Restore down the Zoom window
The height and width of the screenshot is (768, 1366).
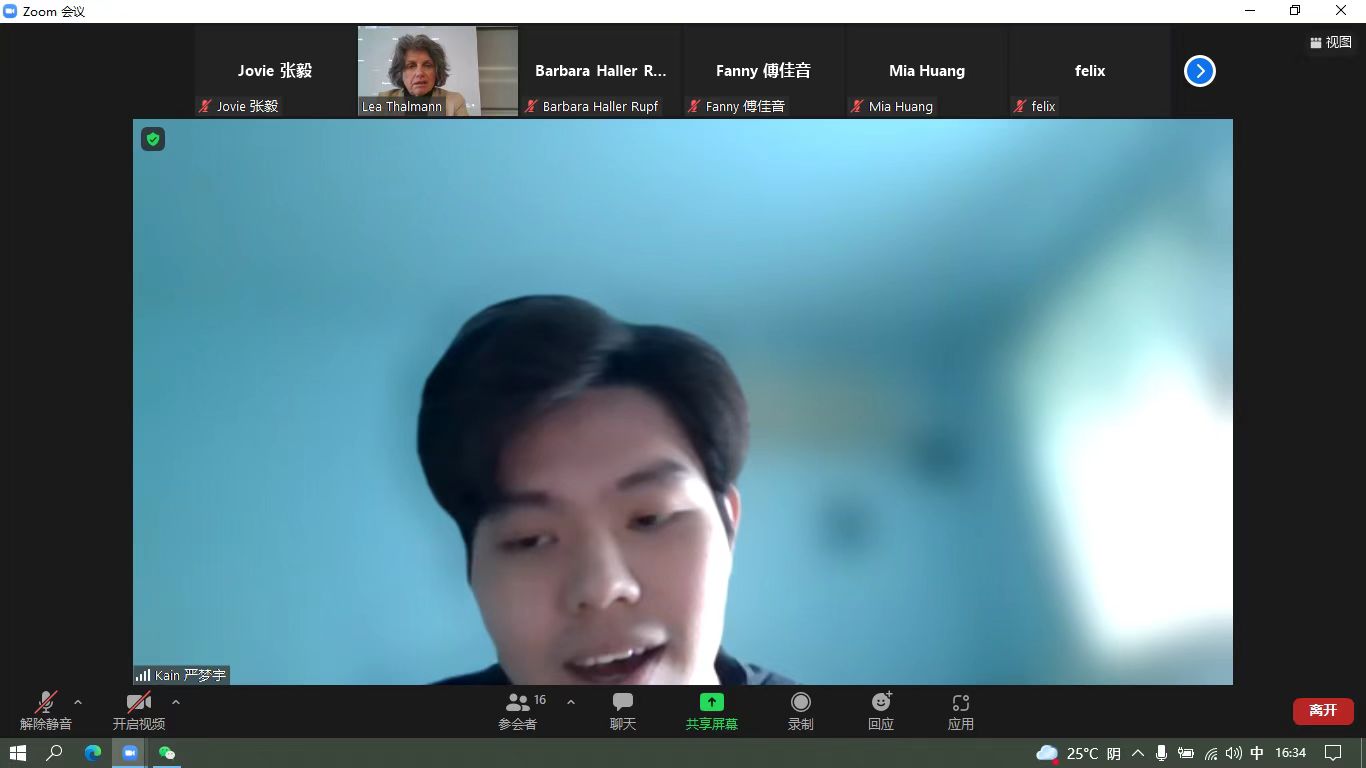click(x=1295, y=11)
